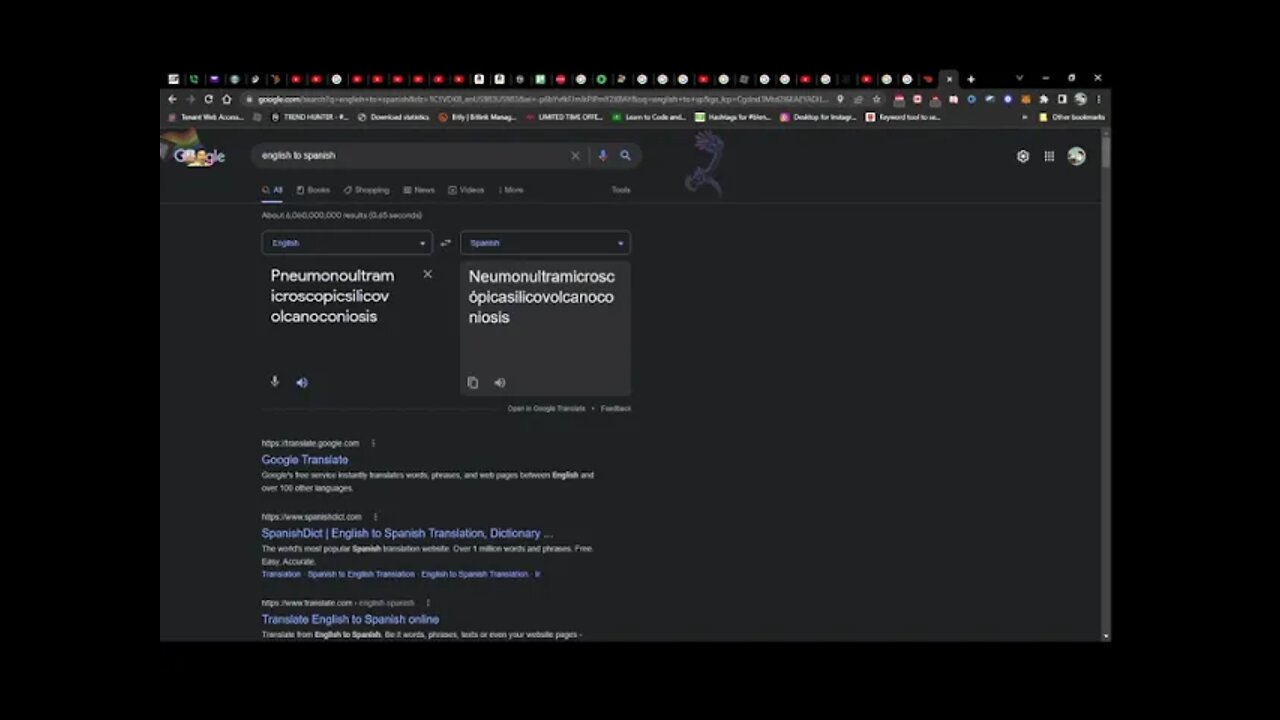
Task: Open Translate English to Spanish online link
Action: [x=350, y=619]
